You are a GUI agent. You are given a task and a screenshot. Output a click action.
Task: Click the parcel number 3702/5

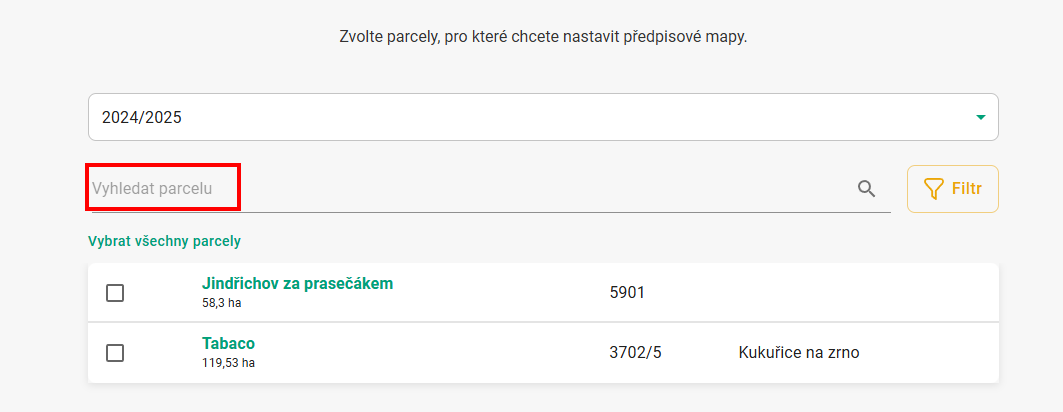635,352
